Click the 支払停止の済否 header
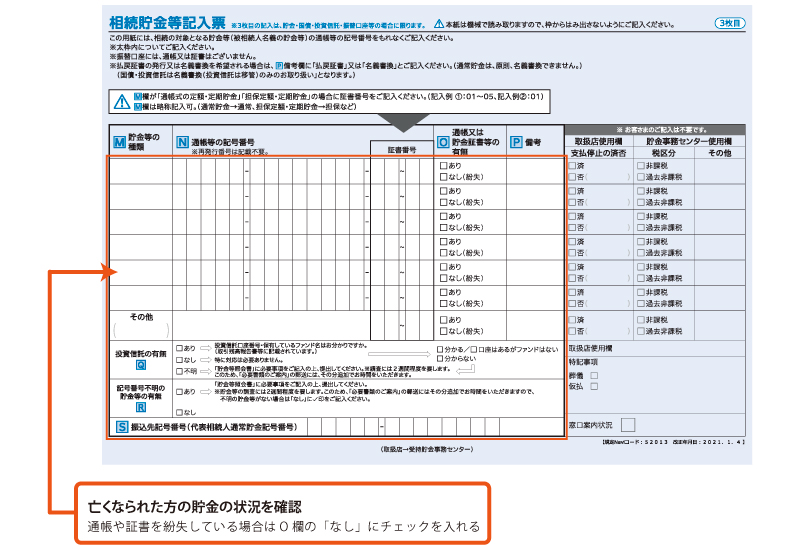 [x=598, y=153]
